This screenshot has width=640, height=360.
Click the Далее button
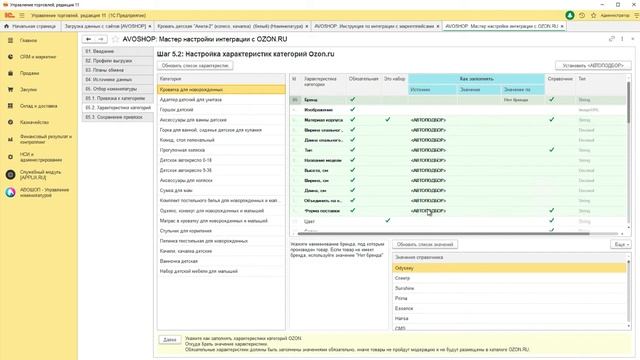[170, 340]
